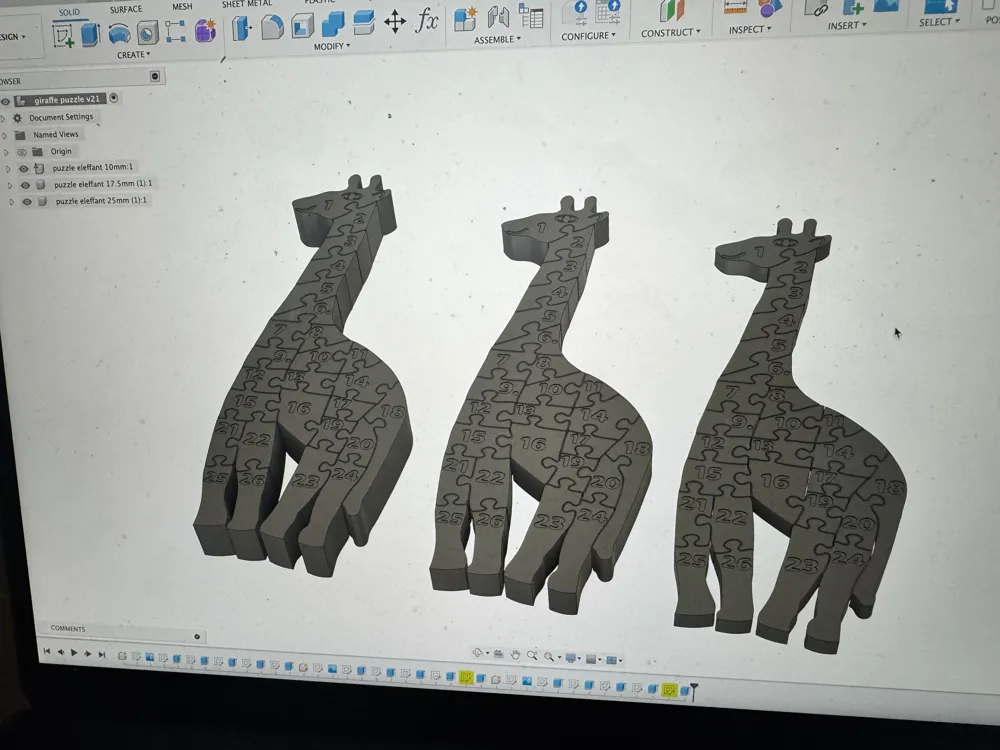The width and height of the screenshot is (1000, 750).
Task: Click the Insert component plus icon
Action: (852, 7)
